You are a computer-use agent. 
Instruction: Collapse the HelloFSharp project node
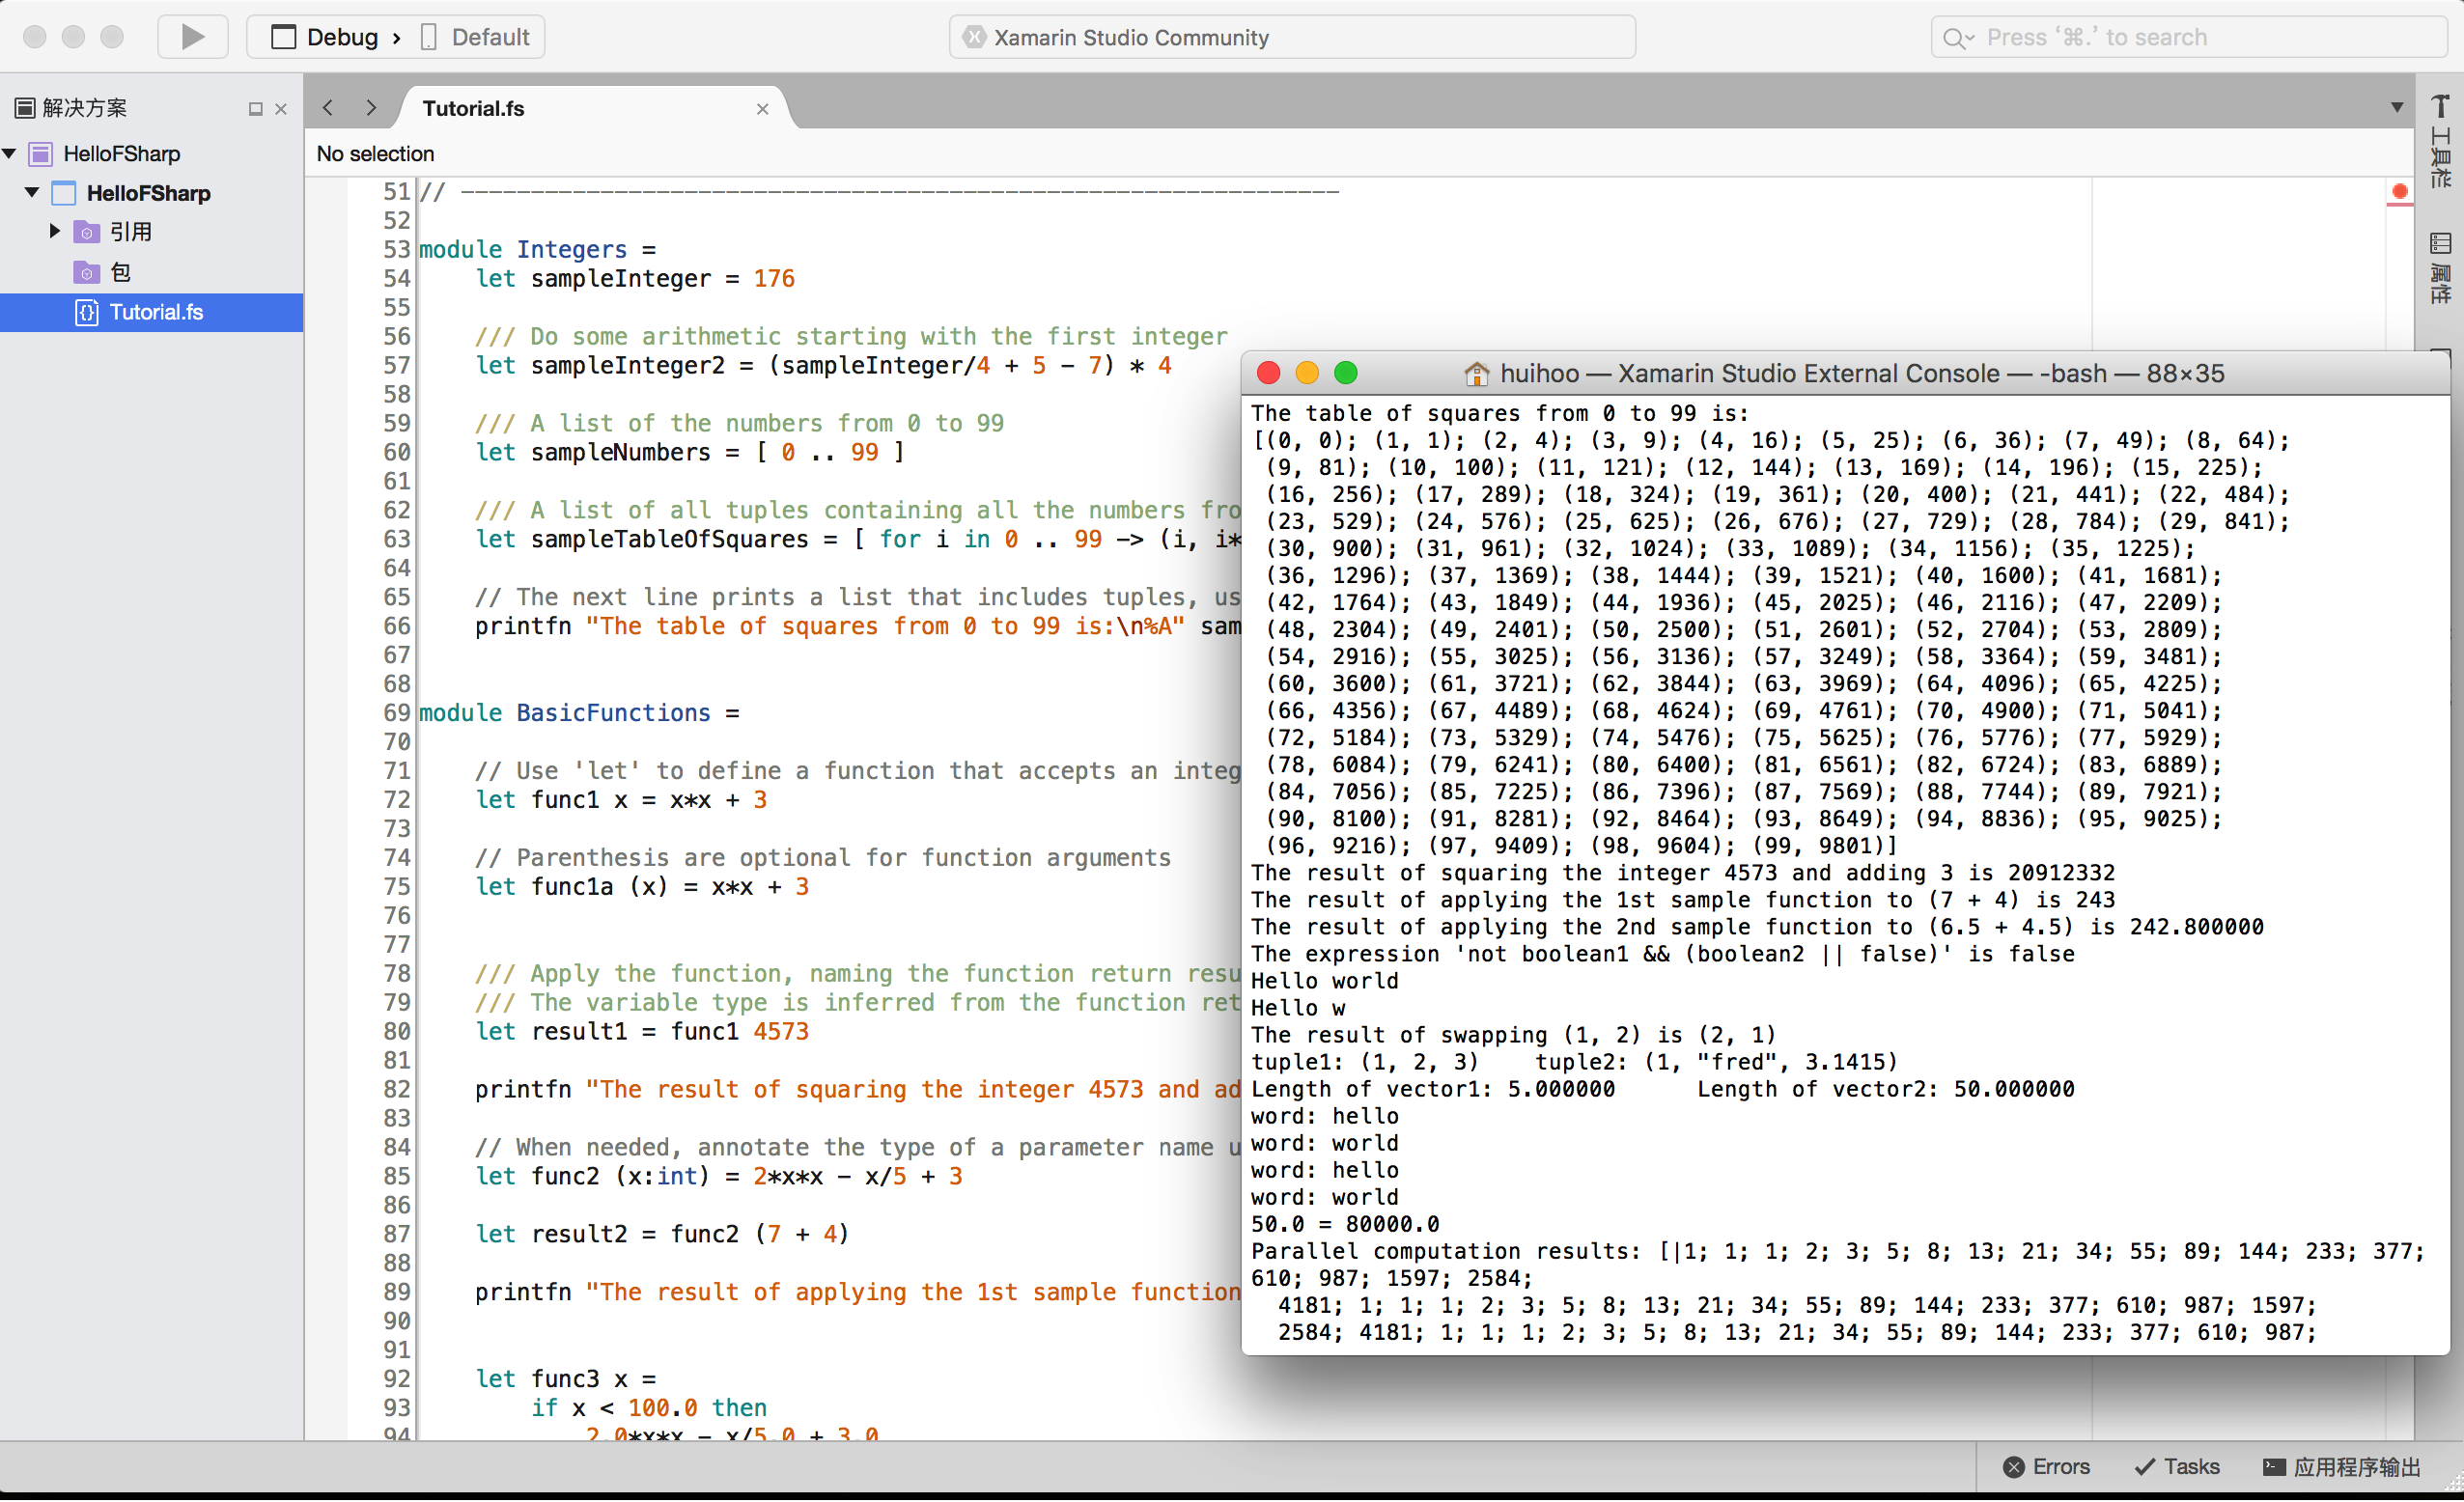click(x=32, y=192)
